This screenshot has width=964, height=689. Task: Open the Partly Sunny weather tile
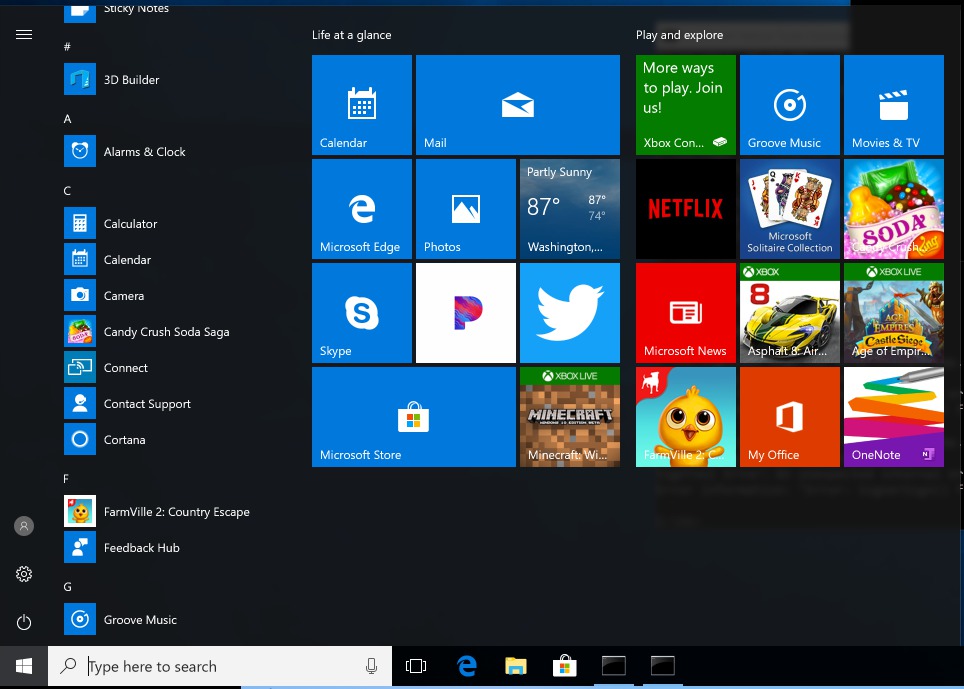(570, 209)
